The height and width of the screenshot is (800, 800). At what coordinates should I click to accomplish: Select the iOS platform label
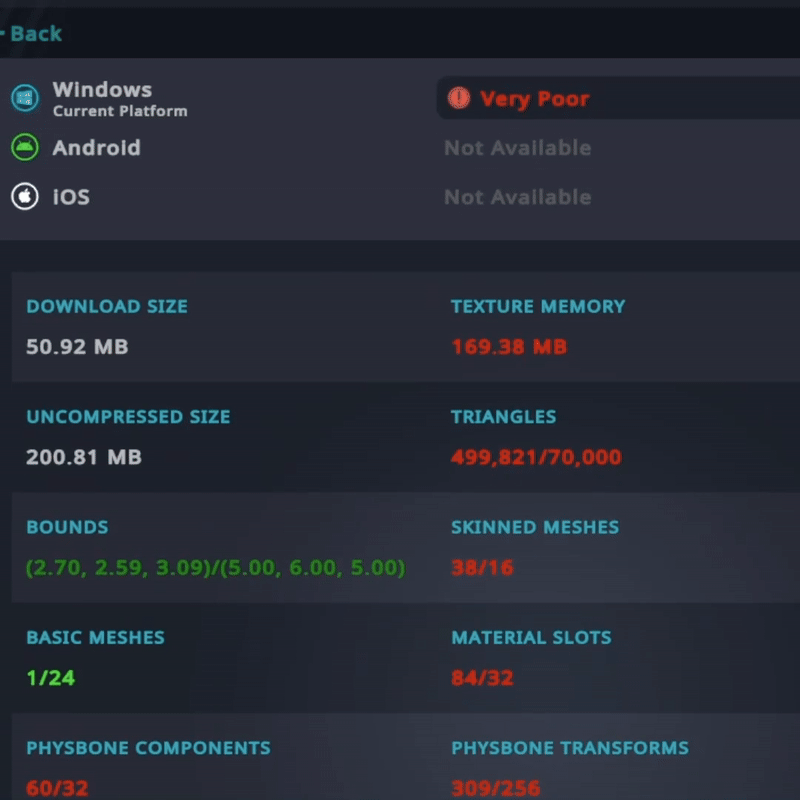(71, 197)
